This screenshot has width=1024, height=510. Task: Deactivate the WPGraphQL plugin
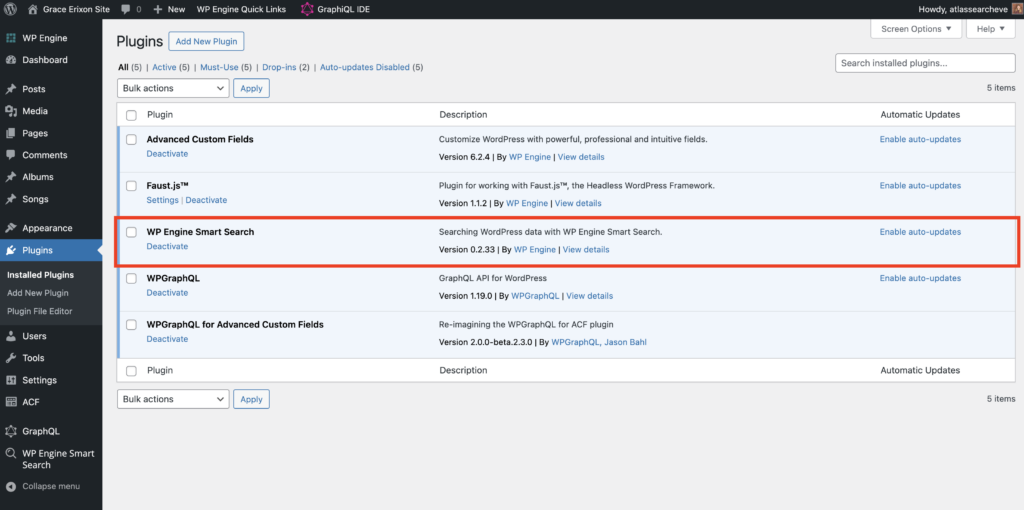pyautogui.click(x=167, y=293)
